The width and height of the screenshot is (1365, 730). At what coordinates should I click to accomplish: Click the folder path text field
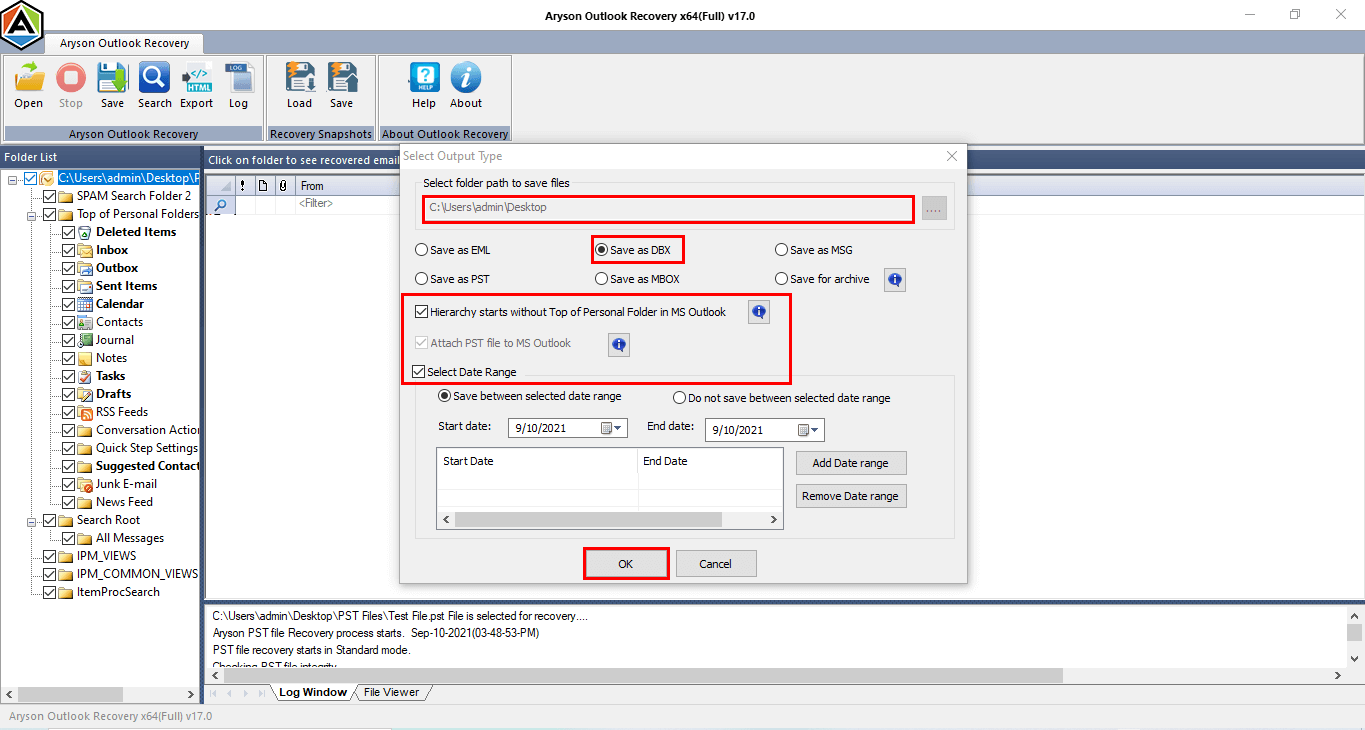[x=668, y=208]
